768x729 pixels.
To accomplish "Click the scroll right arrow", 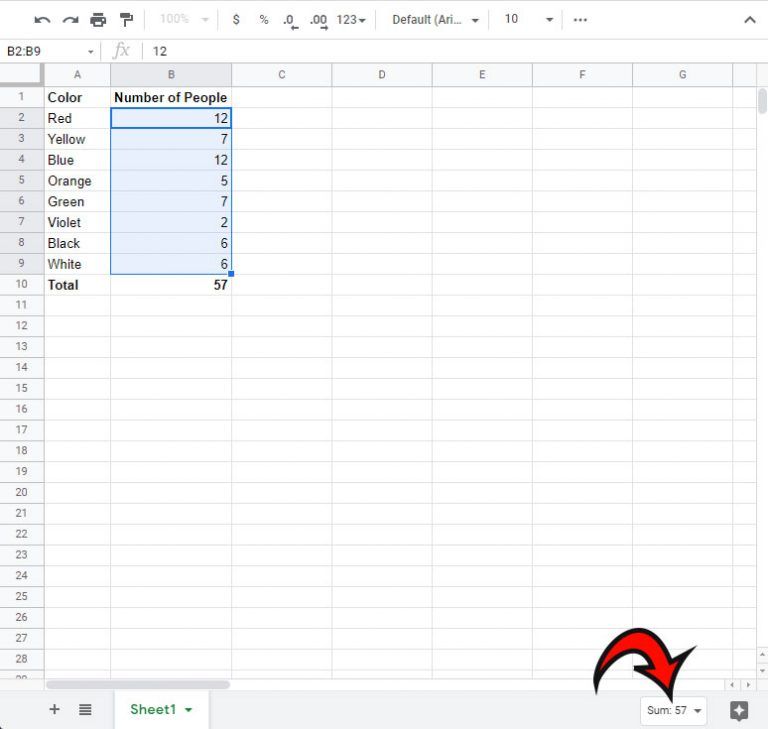I will [x=748, y=684].
